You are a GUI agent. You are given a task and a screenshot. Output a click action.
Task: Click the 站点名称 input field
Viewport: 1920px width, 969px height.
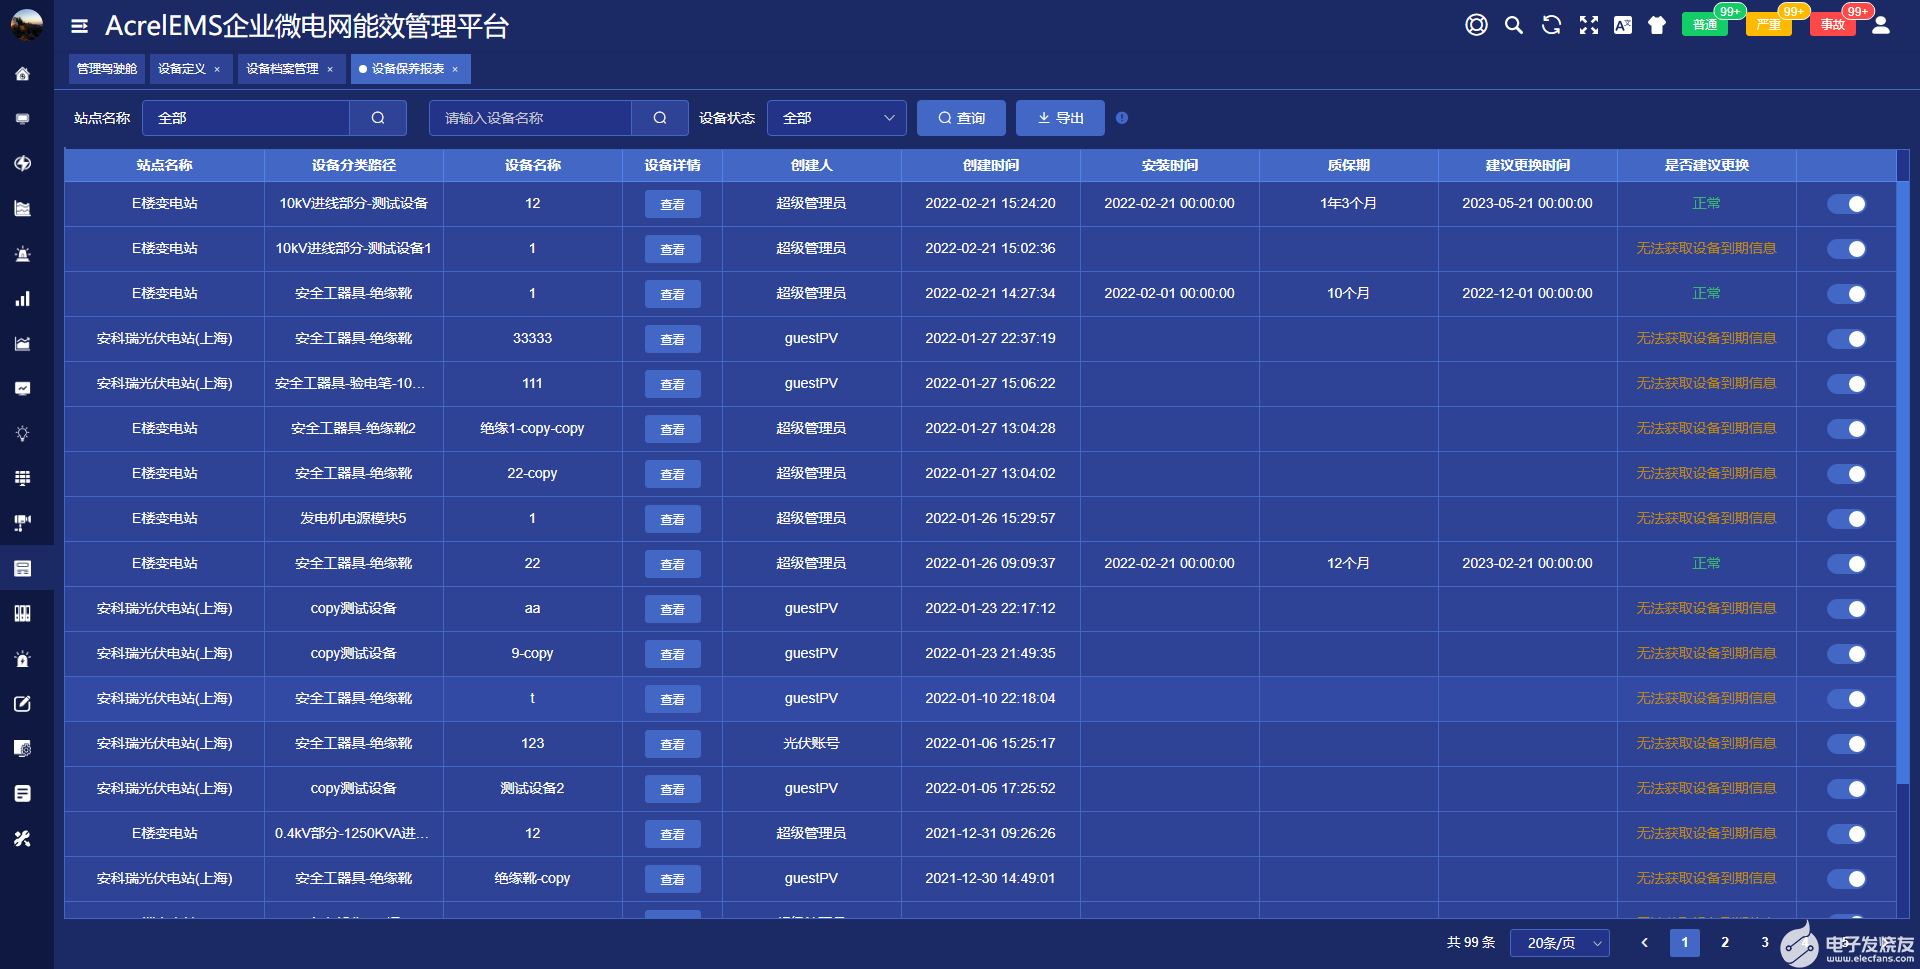[x=246, y=118]
